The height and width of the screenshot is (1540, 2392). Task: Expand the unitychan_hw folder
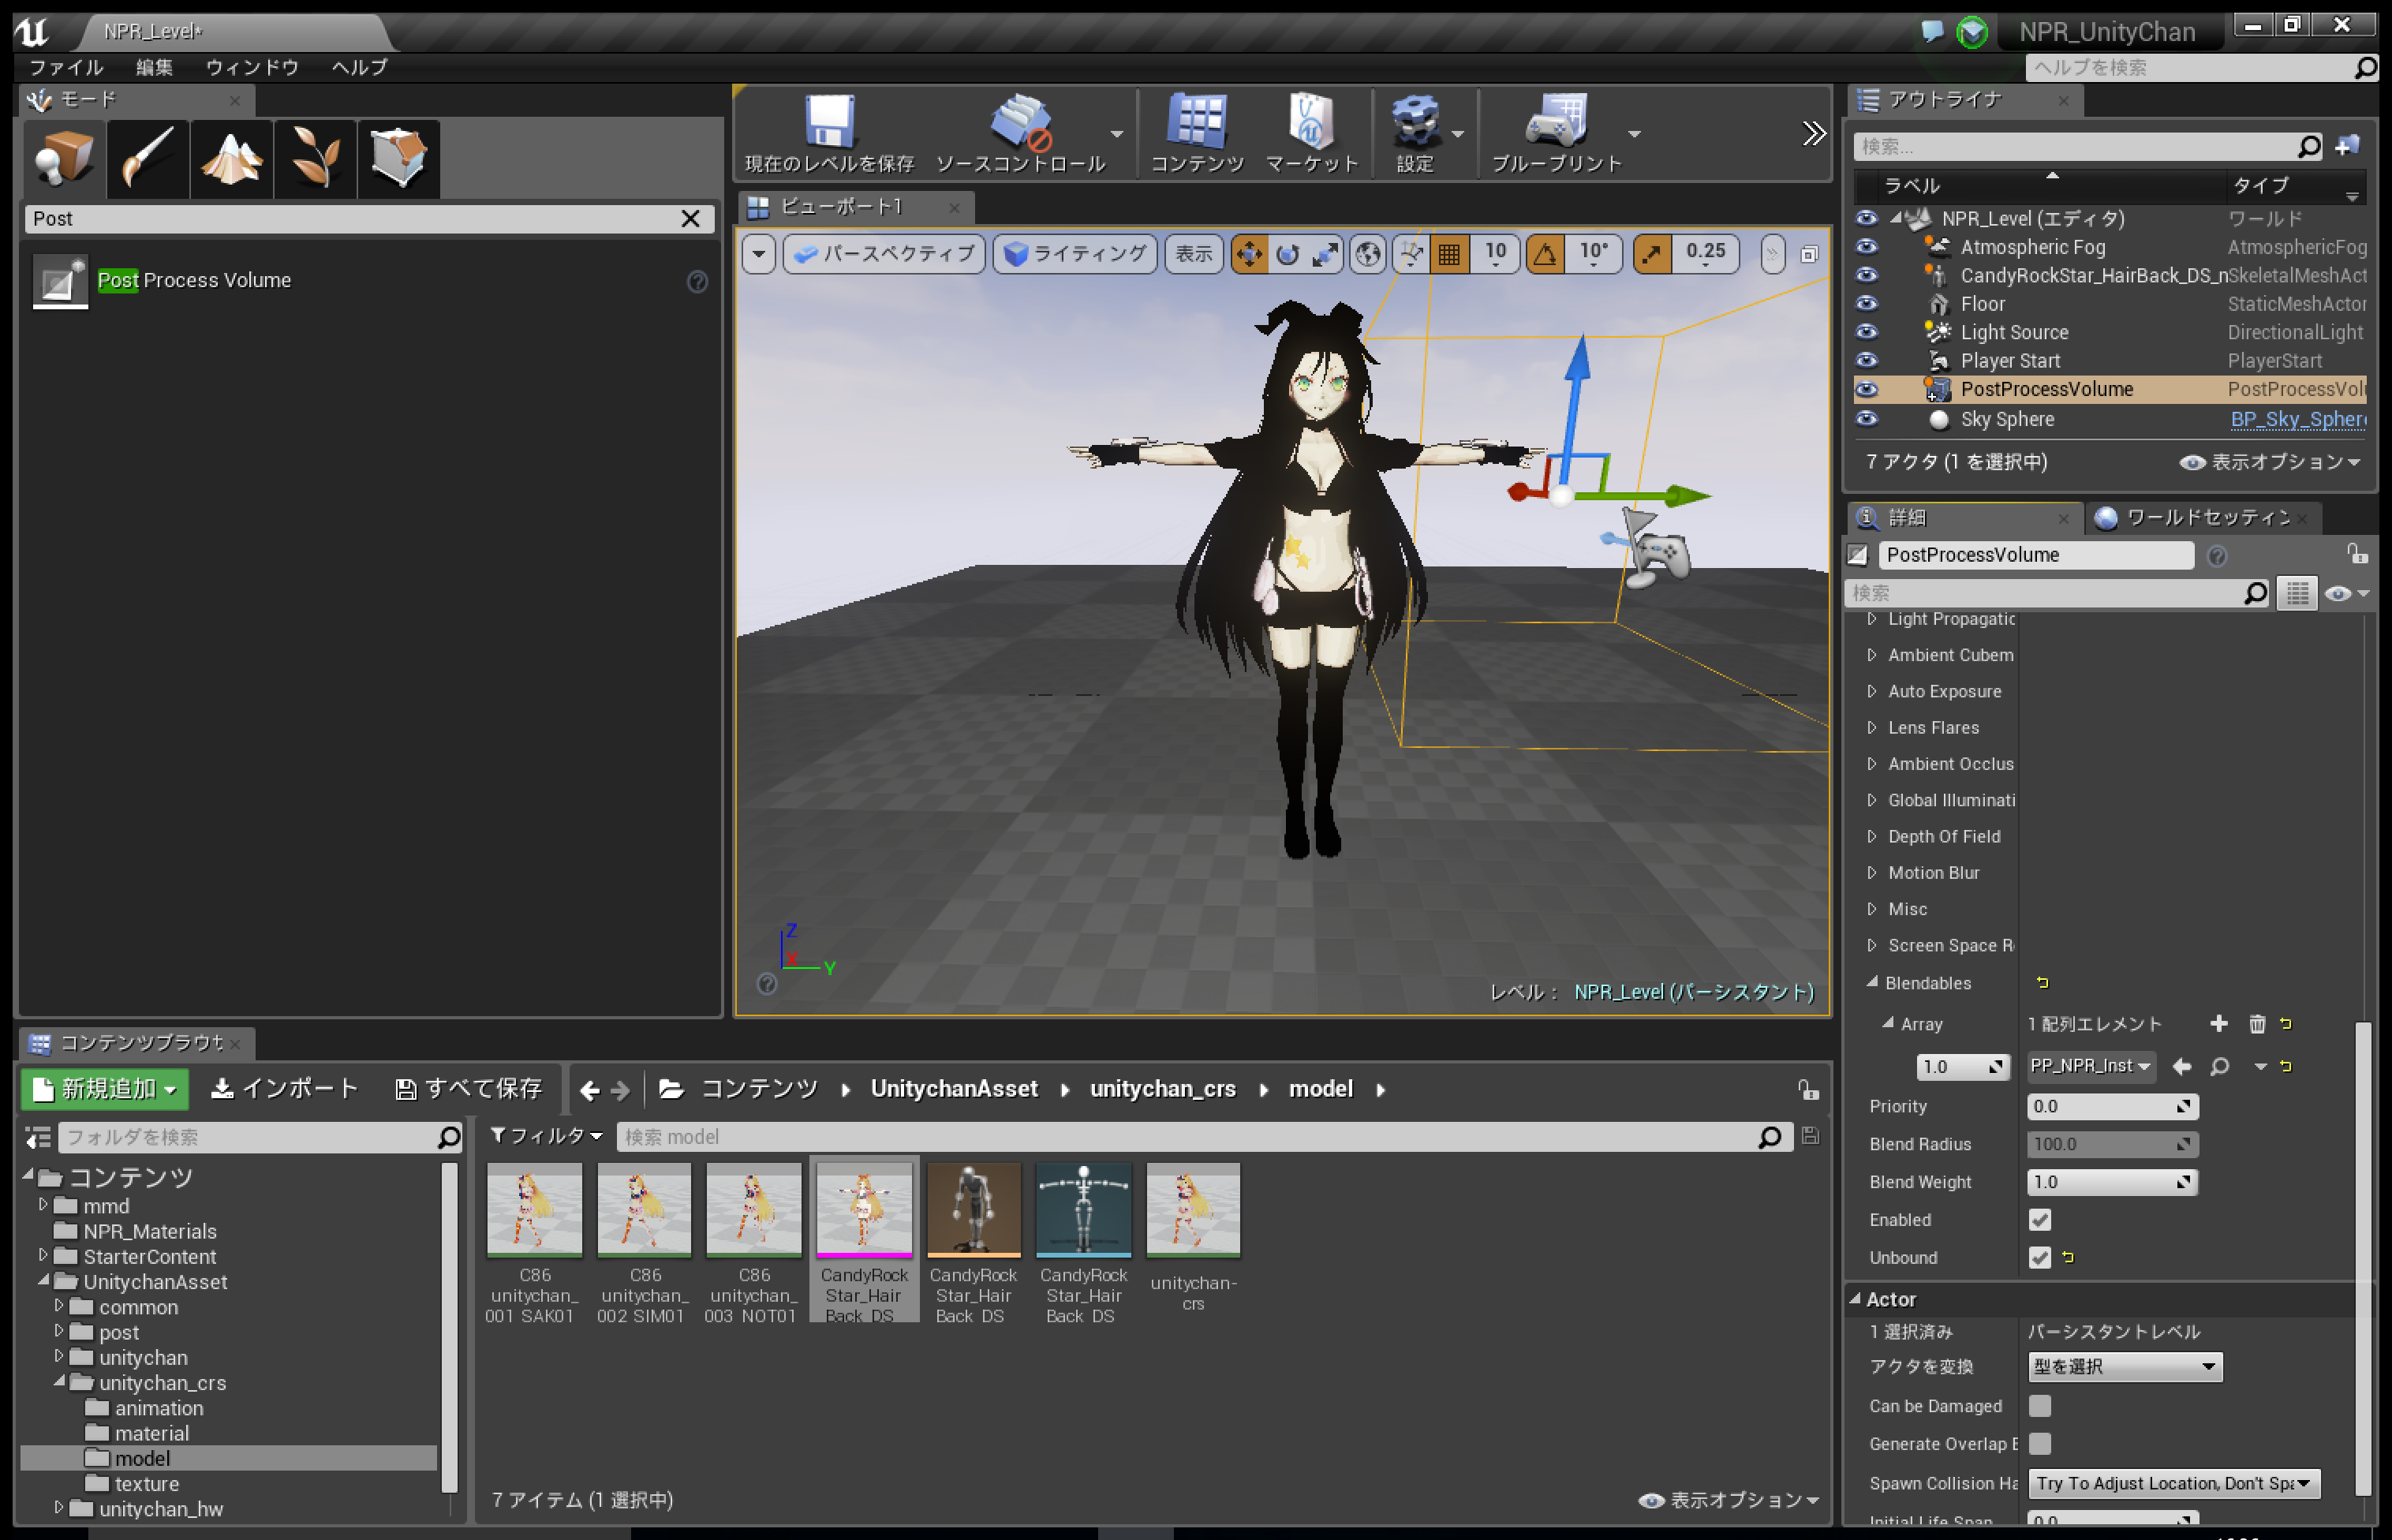58,1507
